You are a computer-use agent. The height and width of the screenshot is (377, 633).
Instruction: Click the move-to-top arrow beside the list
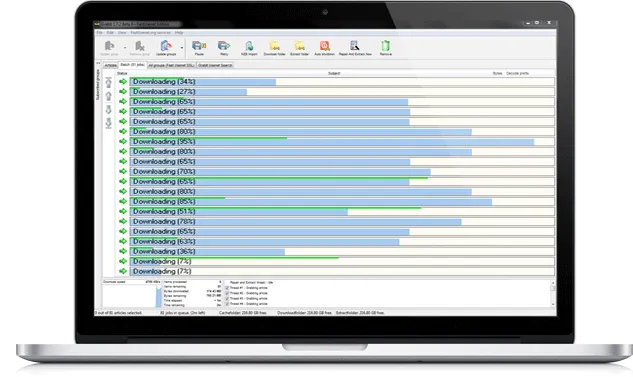point(109,83)
